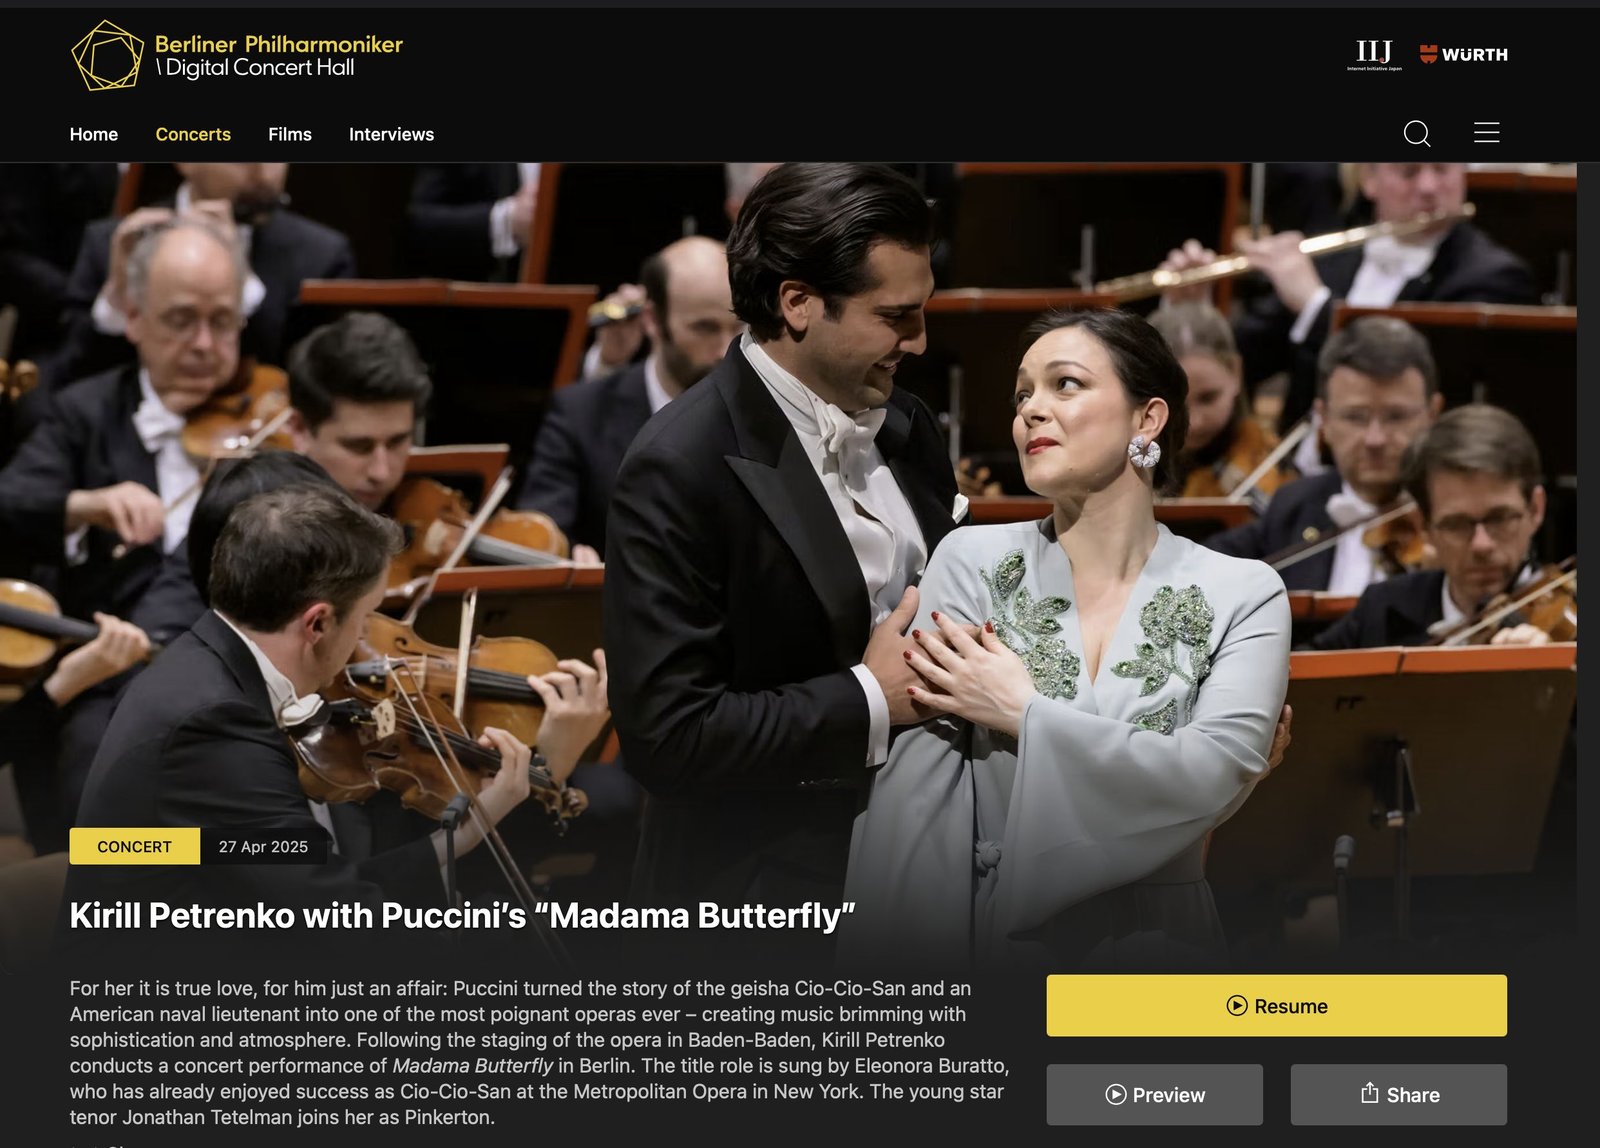Click the Digital Concert Hall wordmark text
Image resolution: width=1600 pixels, height=1148 pixels.
pyautogui.click(x=256, y=68)
